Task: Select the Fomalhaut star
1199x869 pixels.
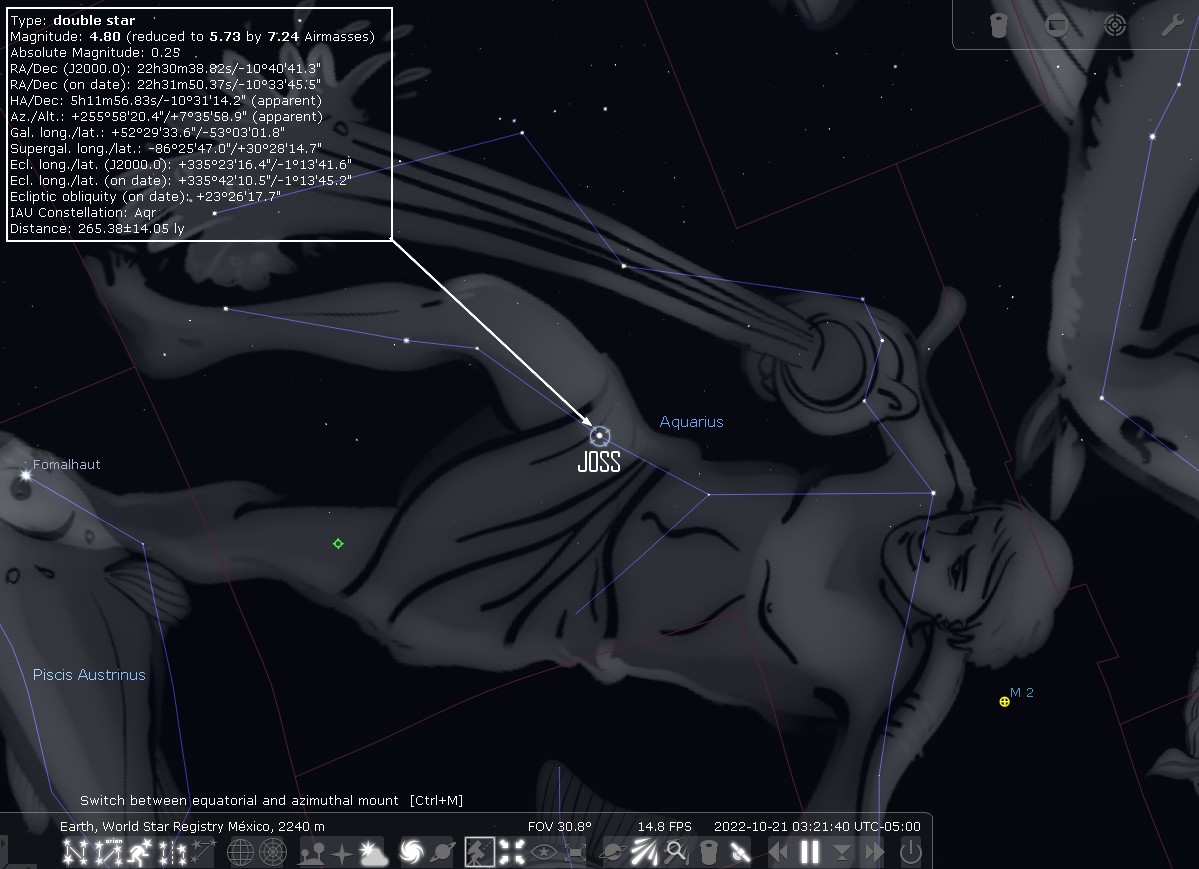Action: click(x=25, y=476)
